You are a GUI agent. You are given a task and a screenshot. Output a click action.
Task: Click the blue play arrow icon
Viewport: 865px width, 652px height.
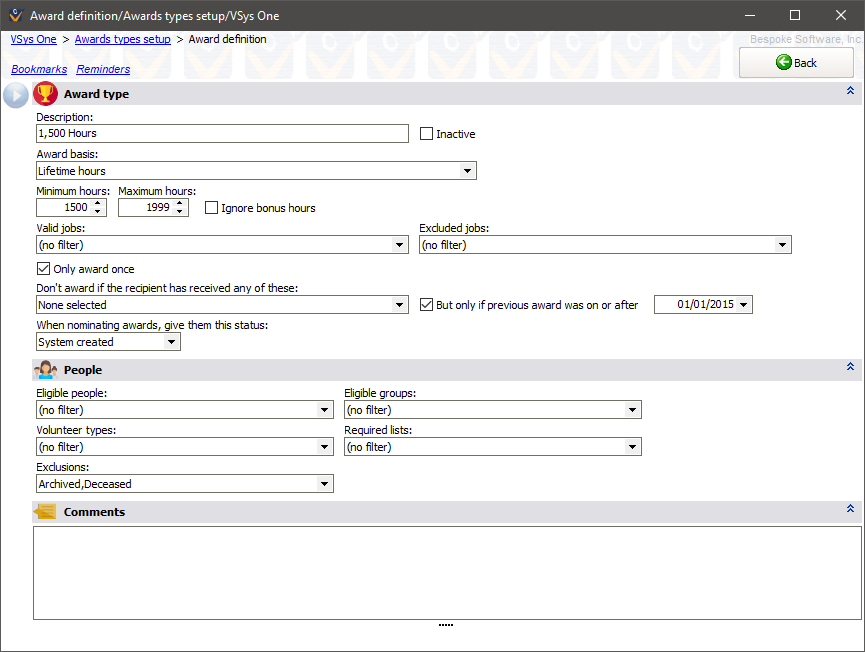[16, 95]
